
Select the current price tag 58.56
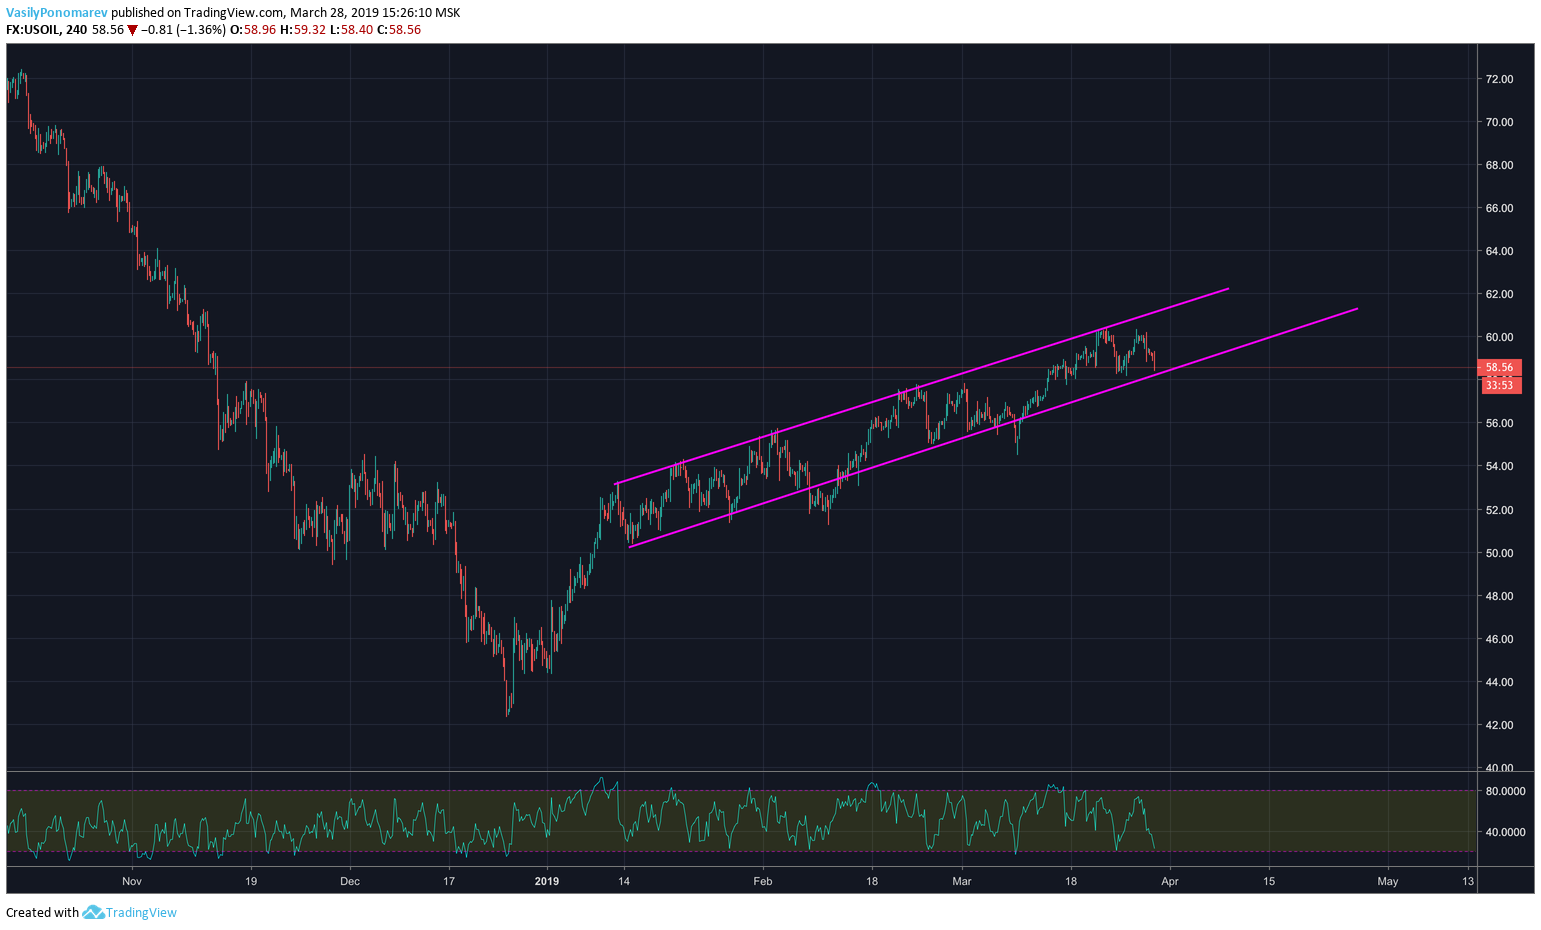[x=1499, y=367]
